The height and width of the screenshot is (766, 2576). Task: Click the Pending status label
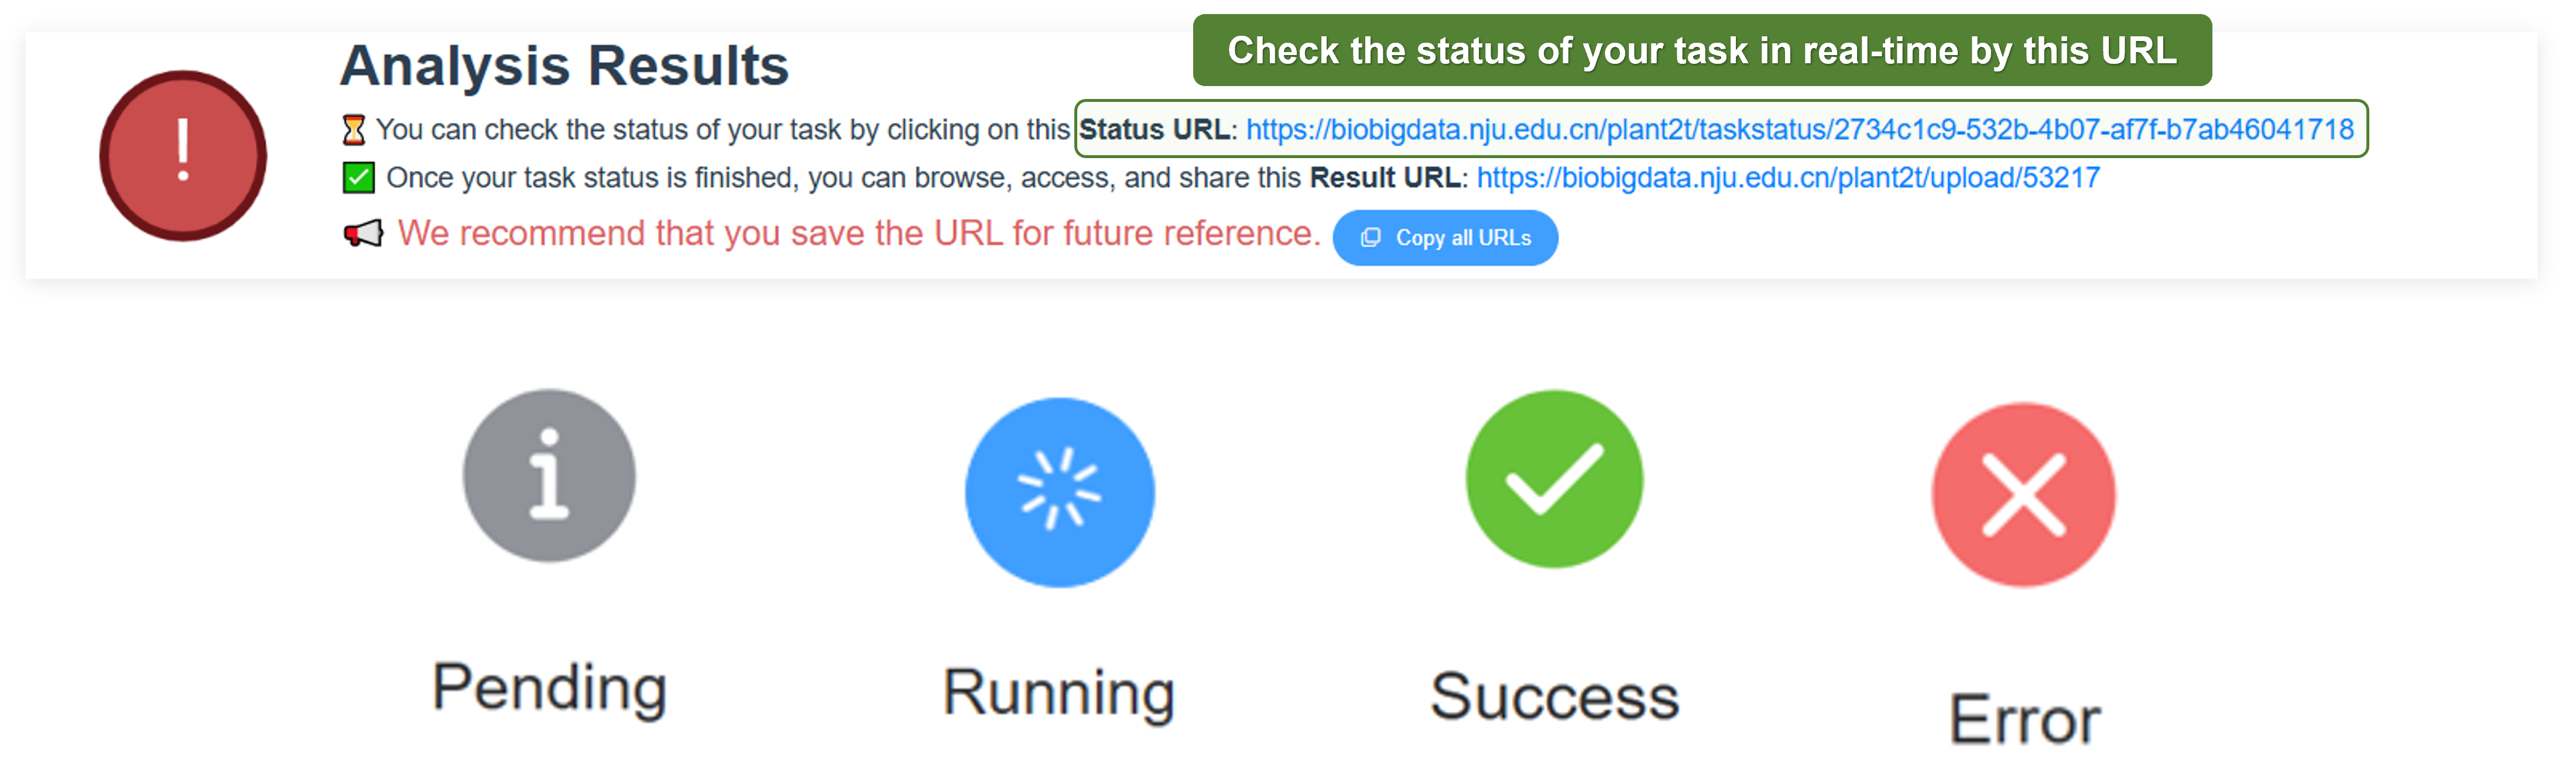pos(549,689)
